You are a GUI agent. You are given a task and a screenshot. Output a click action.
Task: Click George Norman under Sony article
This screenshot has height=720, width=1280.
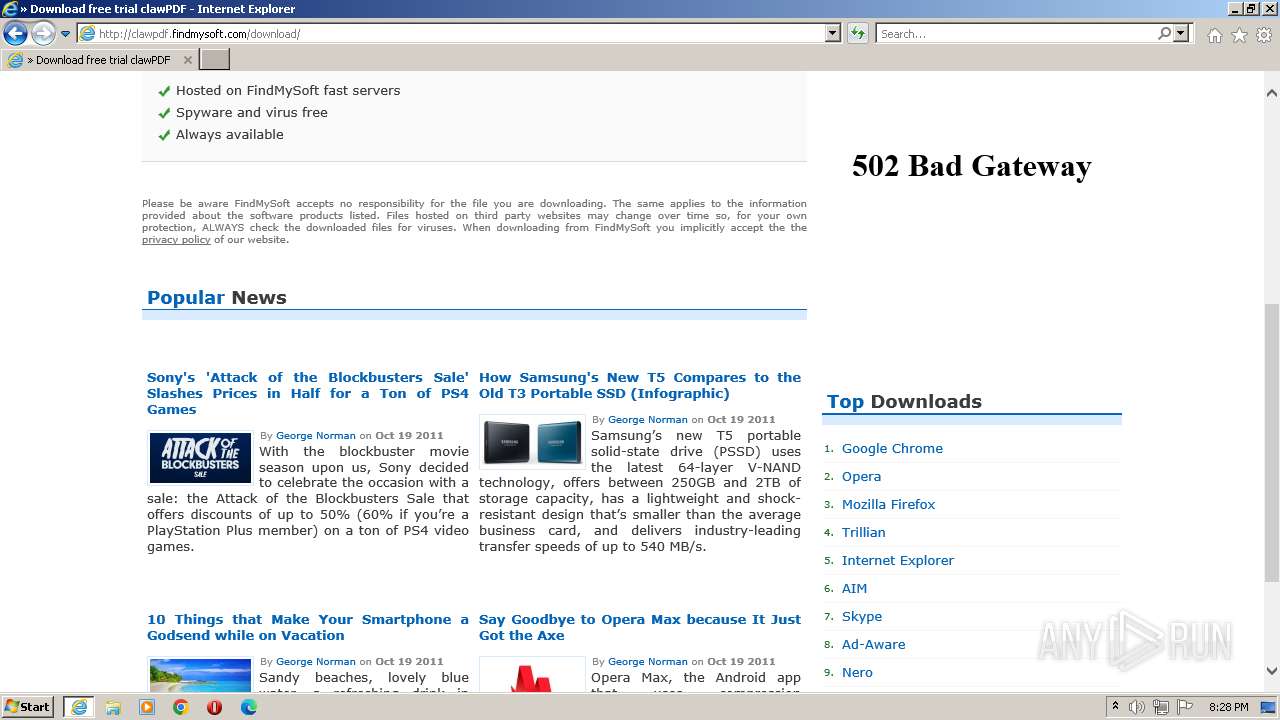point(316,436)
